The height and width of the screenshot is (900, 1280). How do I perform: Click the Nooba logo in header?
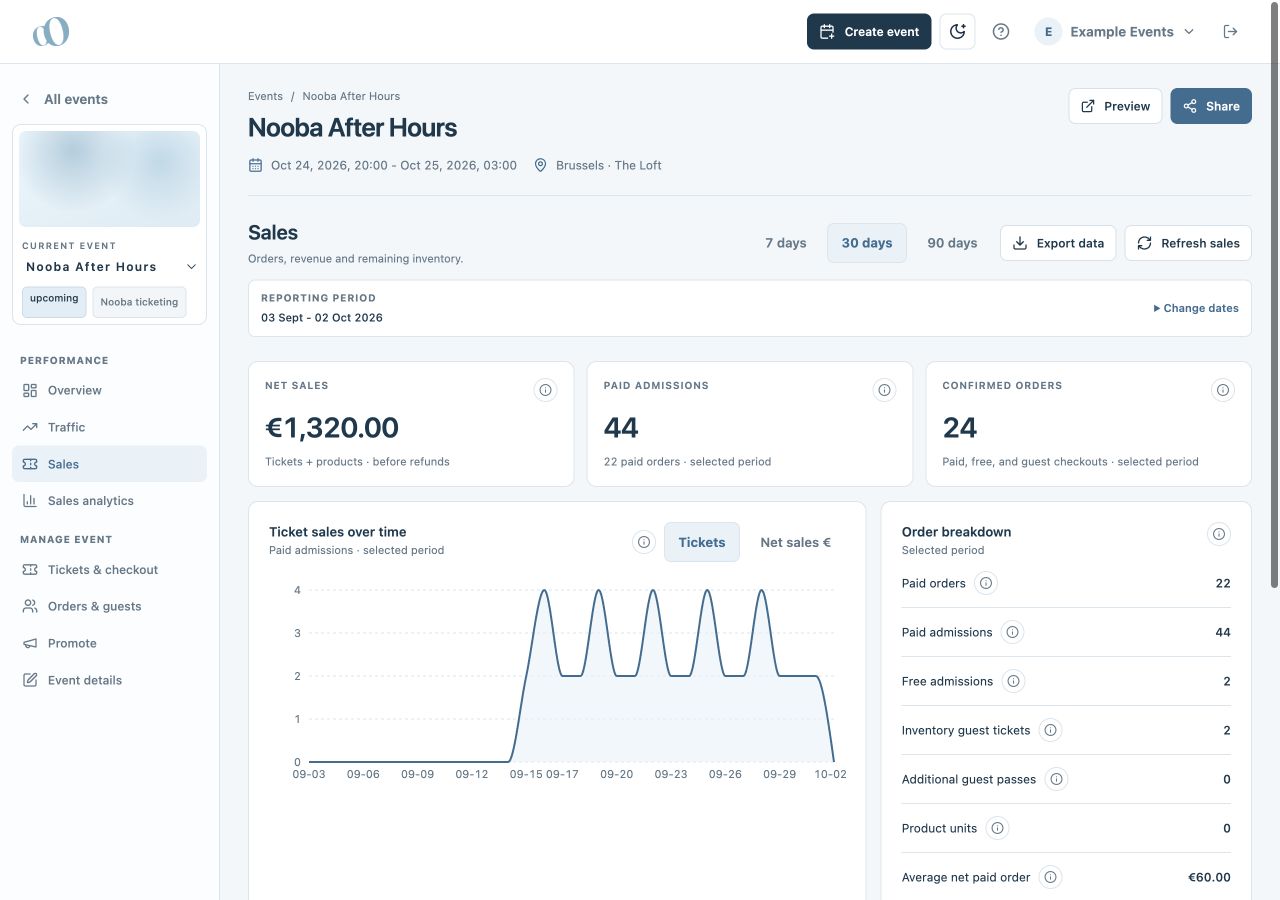tap(51, 31)
